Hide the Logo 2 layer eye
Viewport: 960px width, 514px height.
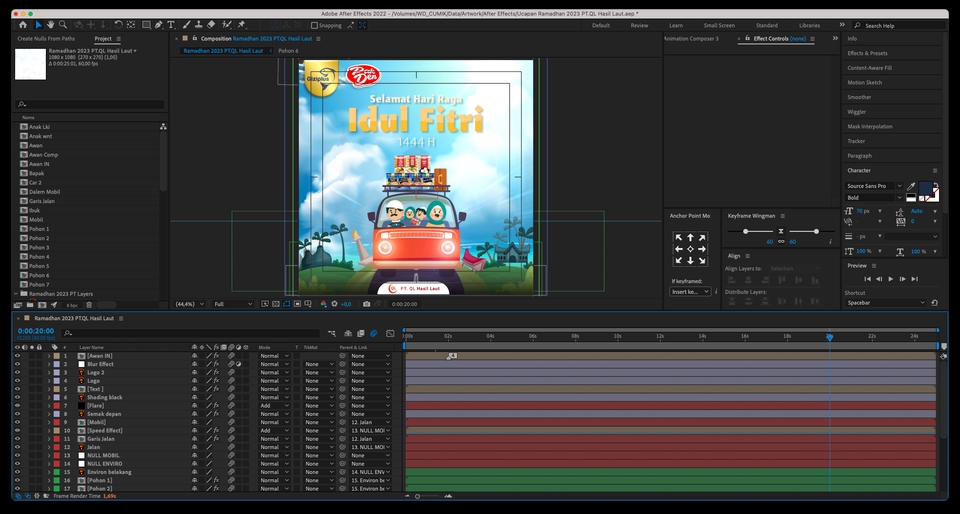tap(17, 372)
